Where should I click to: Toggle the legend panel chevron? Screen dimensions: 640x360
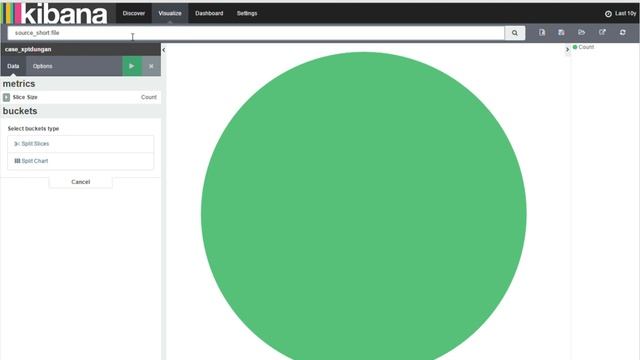pos(567,49)
